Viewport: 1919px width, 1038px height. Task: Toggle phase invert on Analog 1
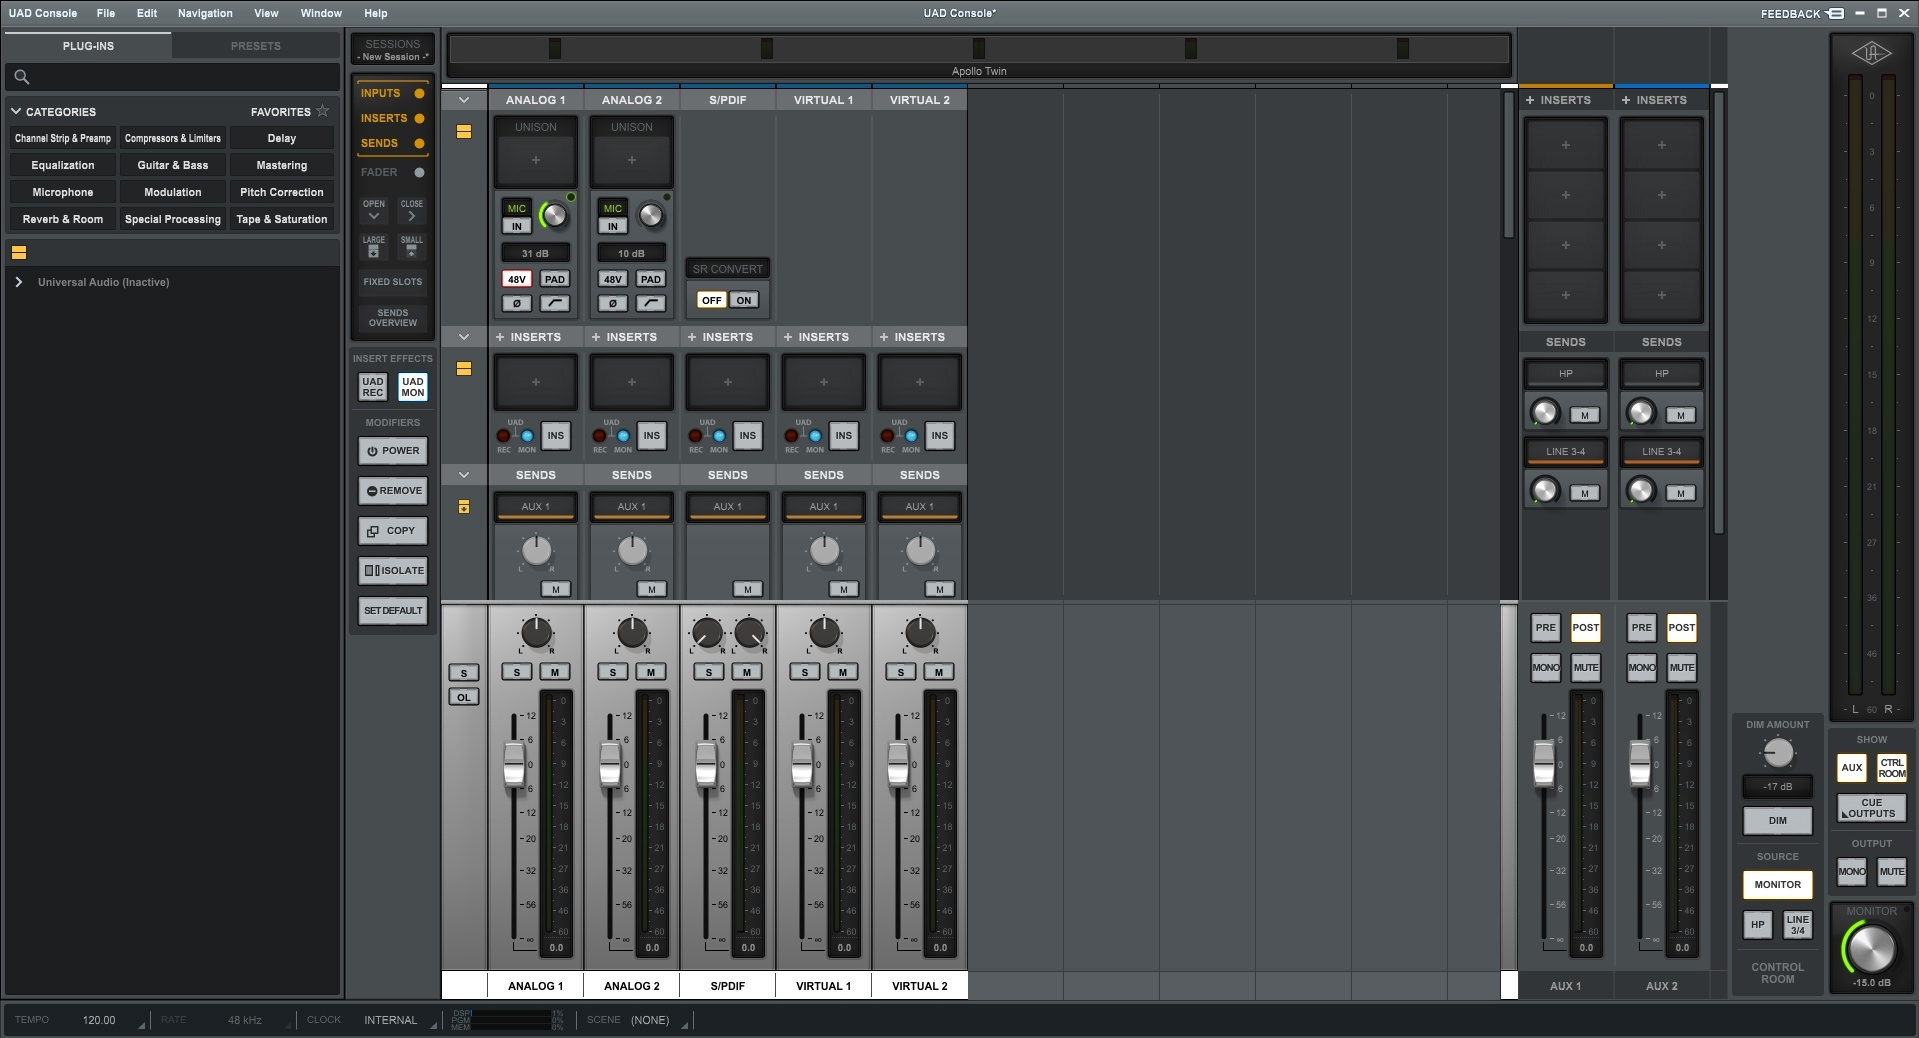tap(516, 303)
